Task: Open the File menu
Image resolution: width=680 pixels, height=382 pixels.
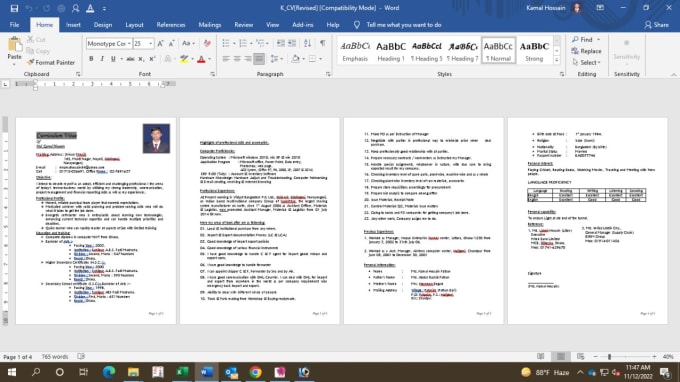Action: pyautogui.click(x=14, y=25)
